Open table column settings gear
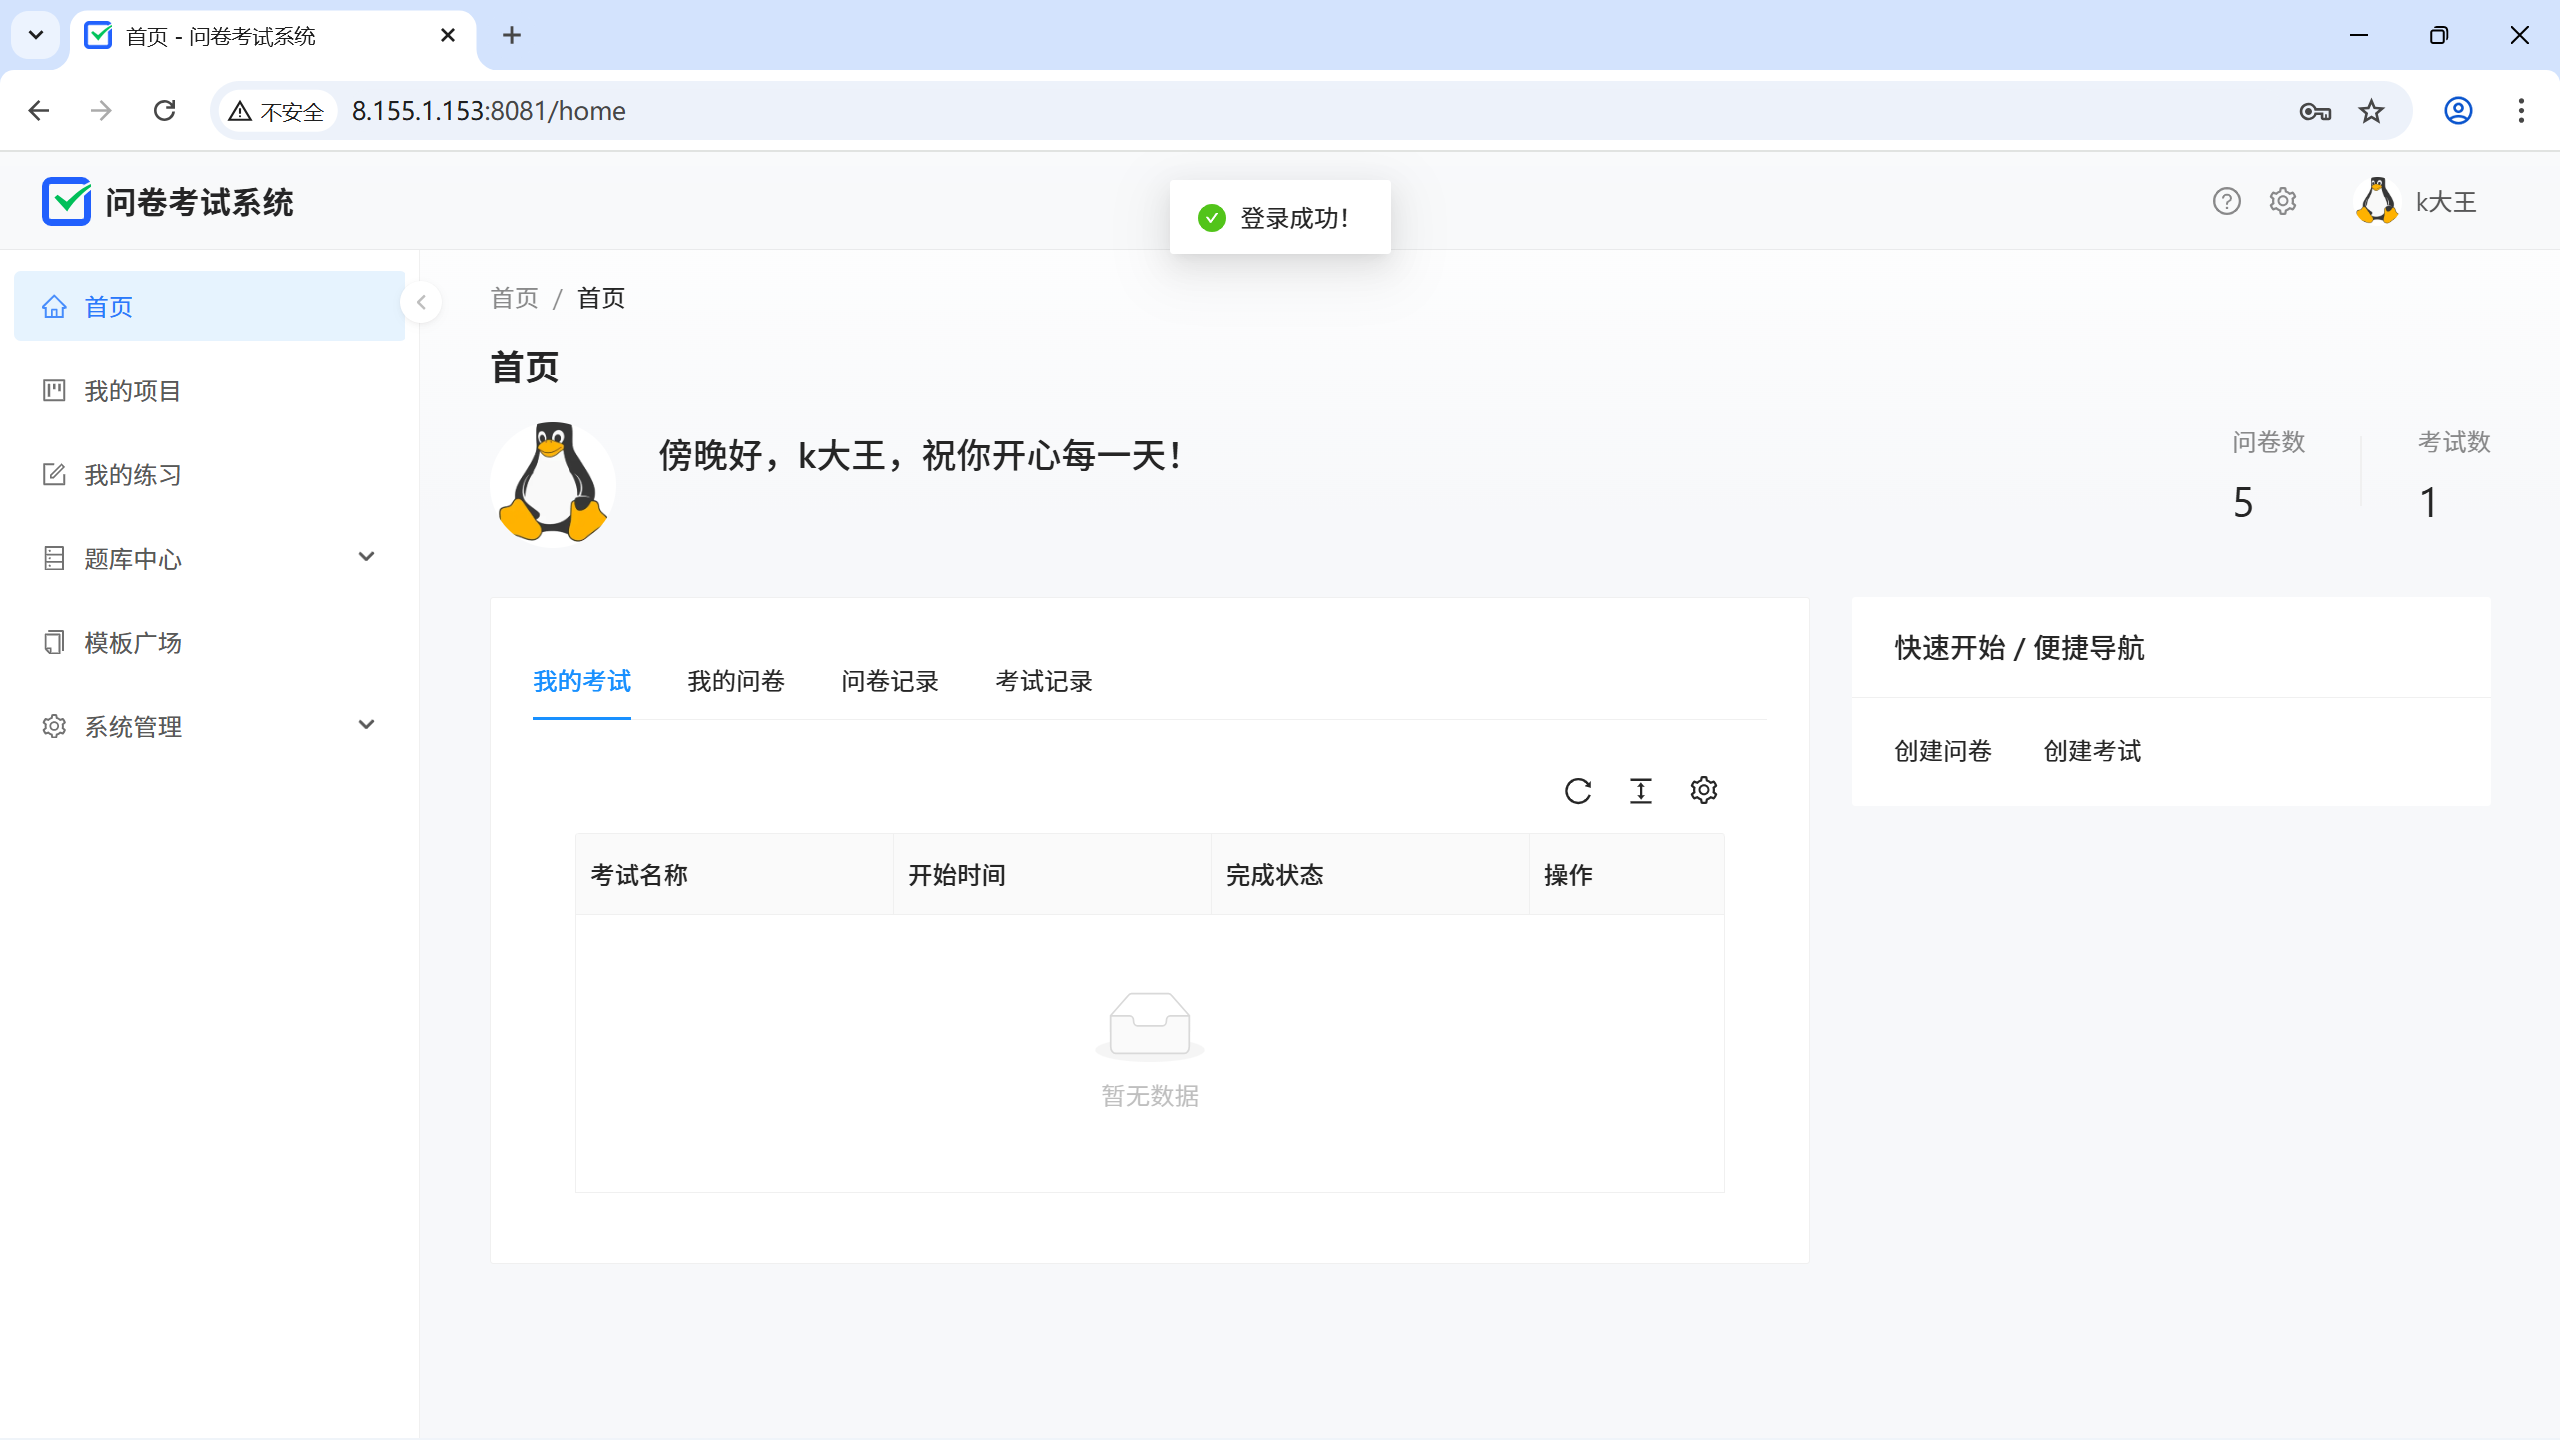The image size is (2560, 1440). (1704, 791)
